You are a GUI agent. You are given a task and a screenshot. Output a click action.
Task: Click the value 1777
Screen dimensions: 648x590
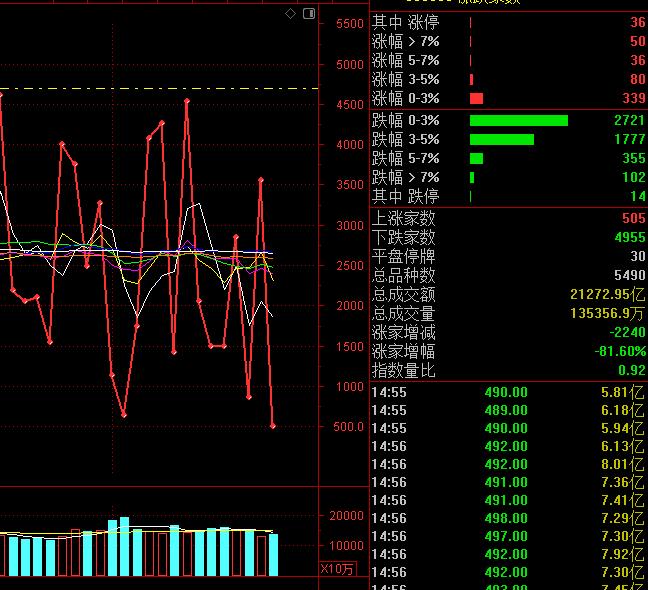[629, 139]
